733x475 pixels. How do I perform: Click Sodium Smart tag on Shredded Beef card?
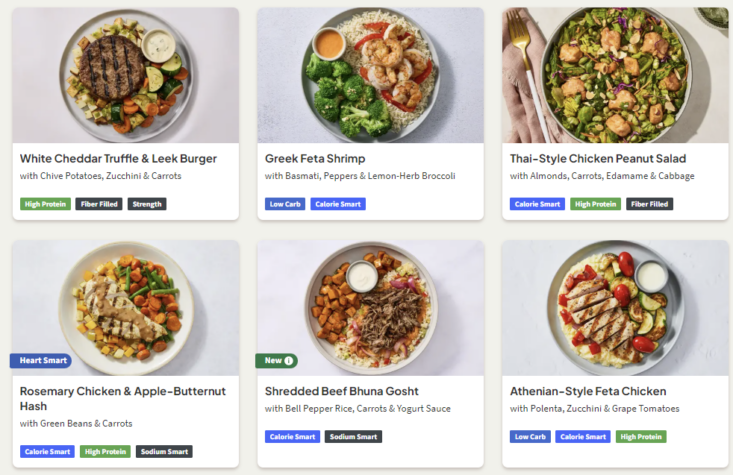click(353, 437)
